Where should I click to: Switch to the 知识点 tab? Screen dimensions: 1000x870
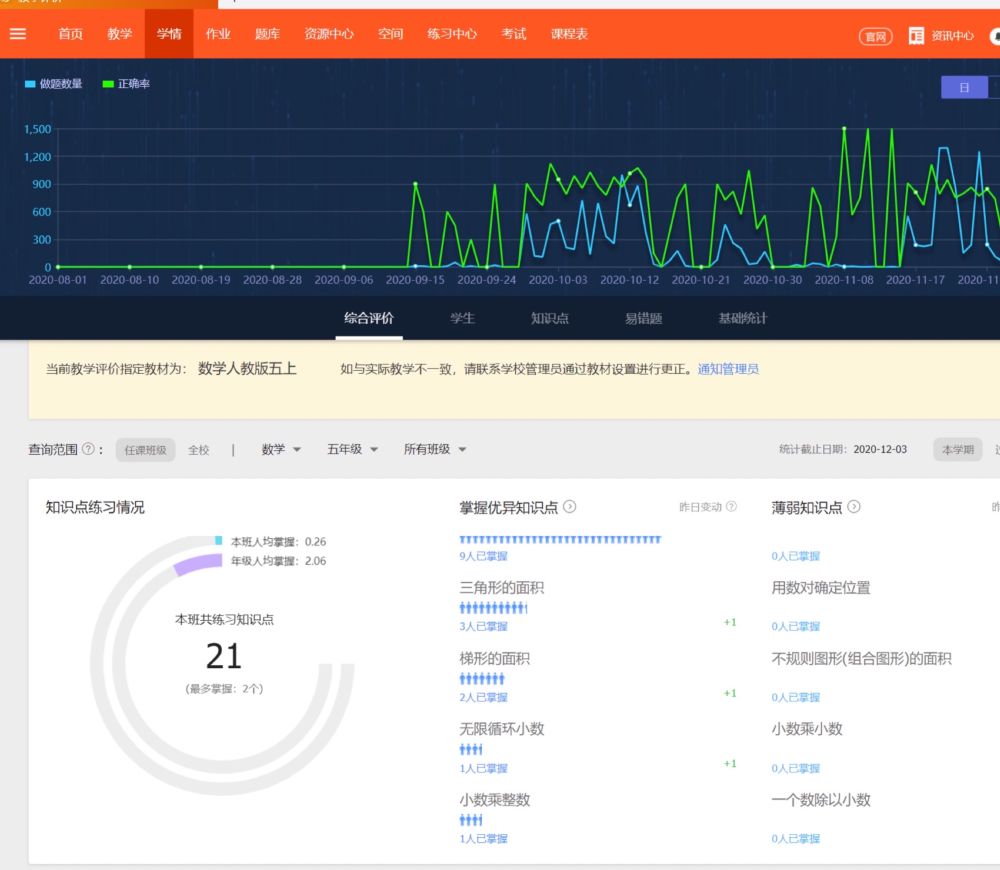(549, 318)
